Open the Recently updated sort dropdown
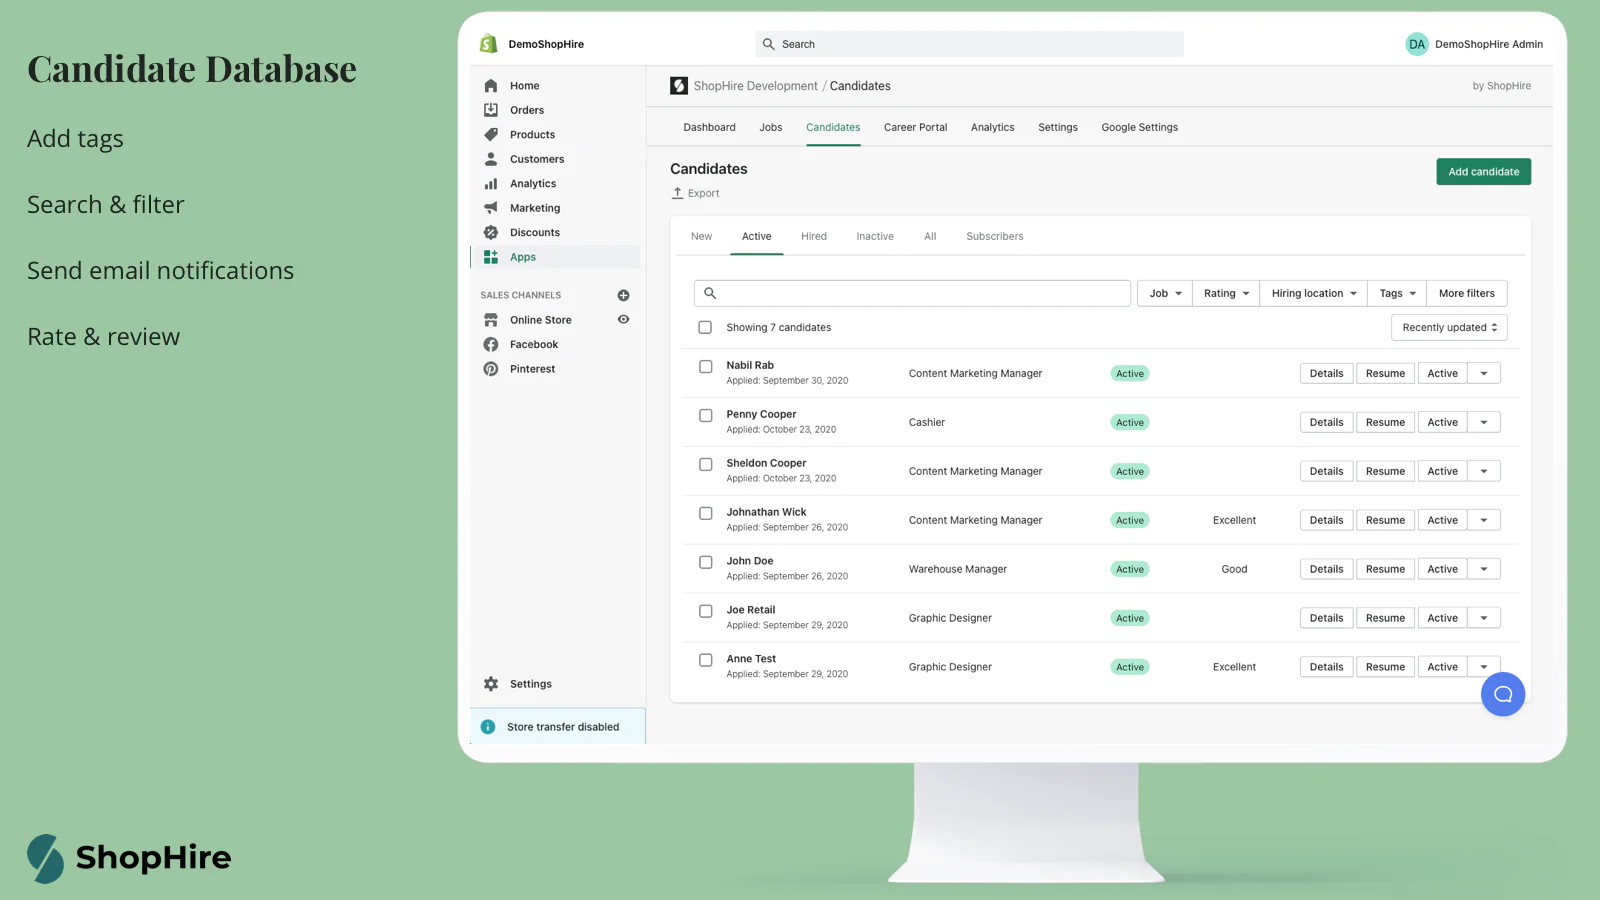The height and width of the screenshot is (900, 1600). 1449,327
